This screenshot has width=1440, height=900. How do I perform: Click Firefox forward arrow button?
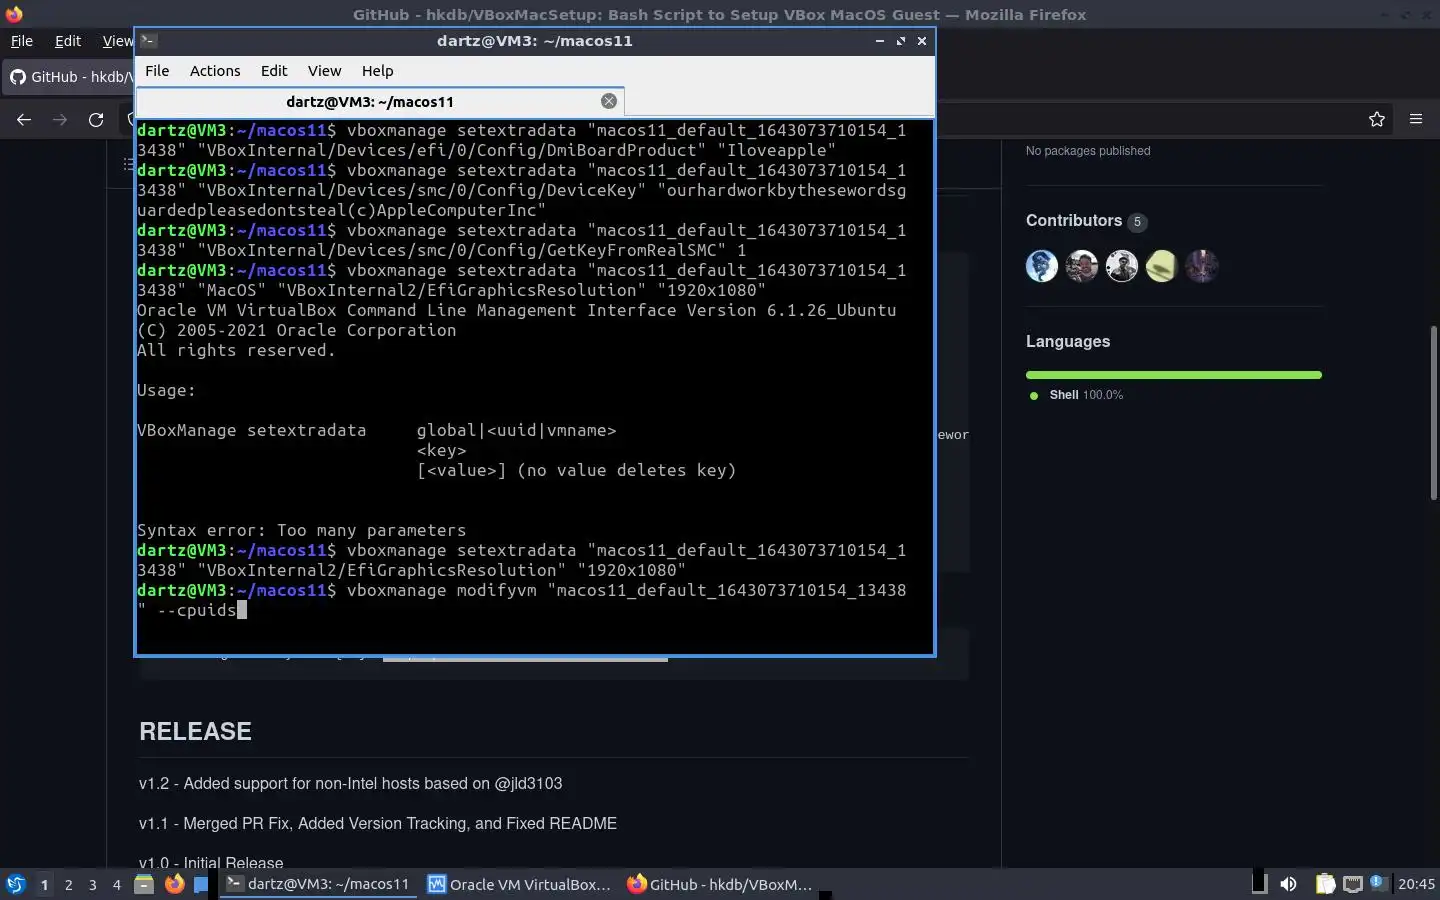(x=60, y=119)
